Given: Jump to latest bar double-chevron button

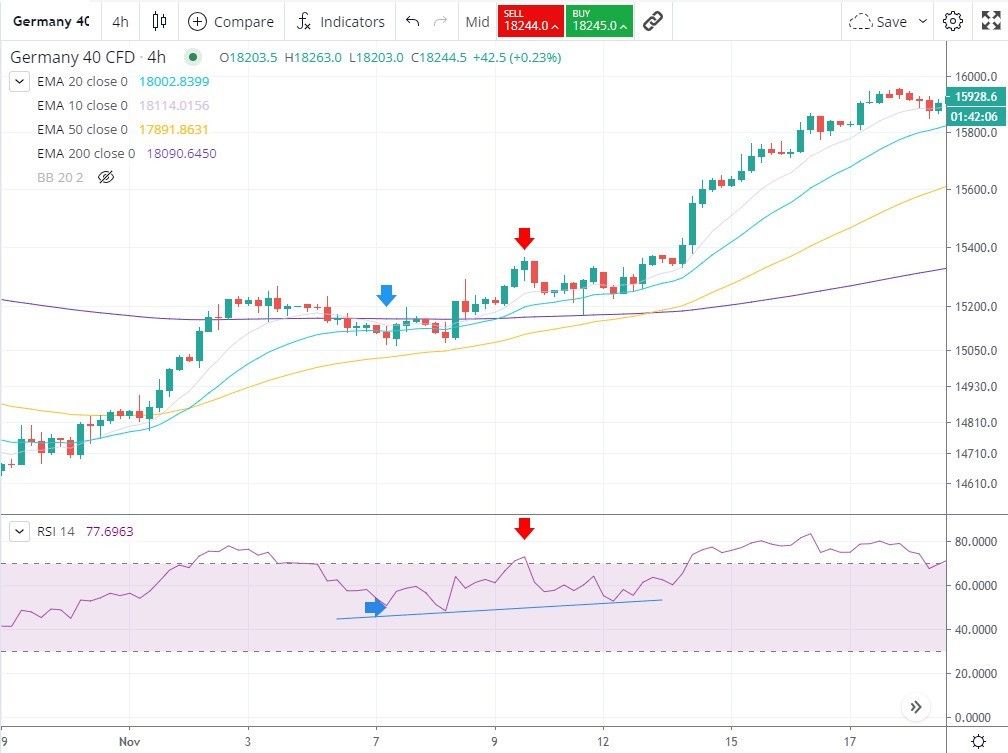Looking at the screenshot, I should pos(915,707).
